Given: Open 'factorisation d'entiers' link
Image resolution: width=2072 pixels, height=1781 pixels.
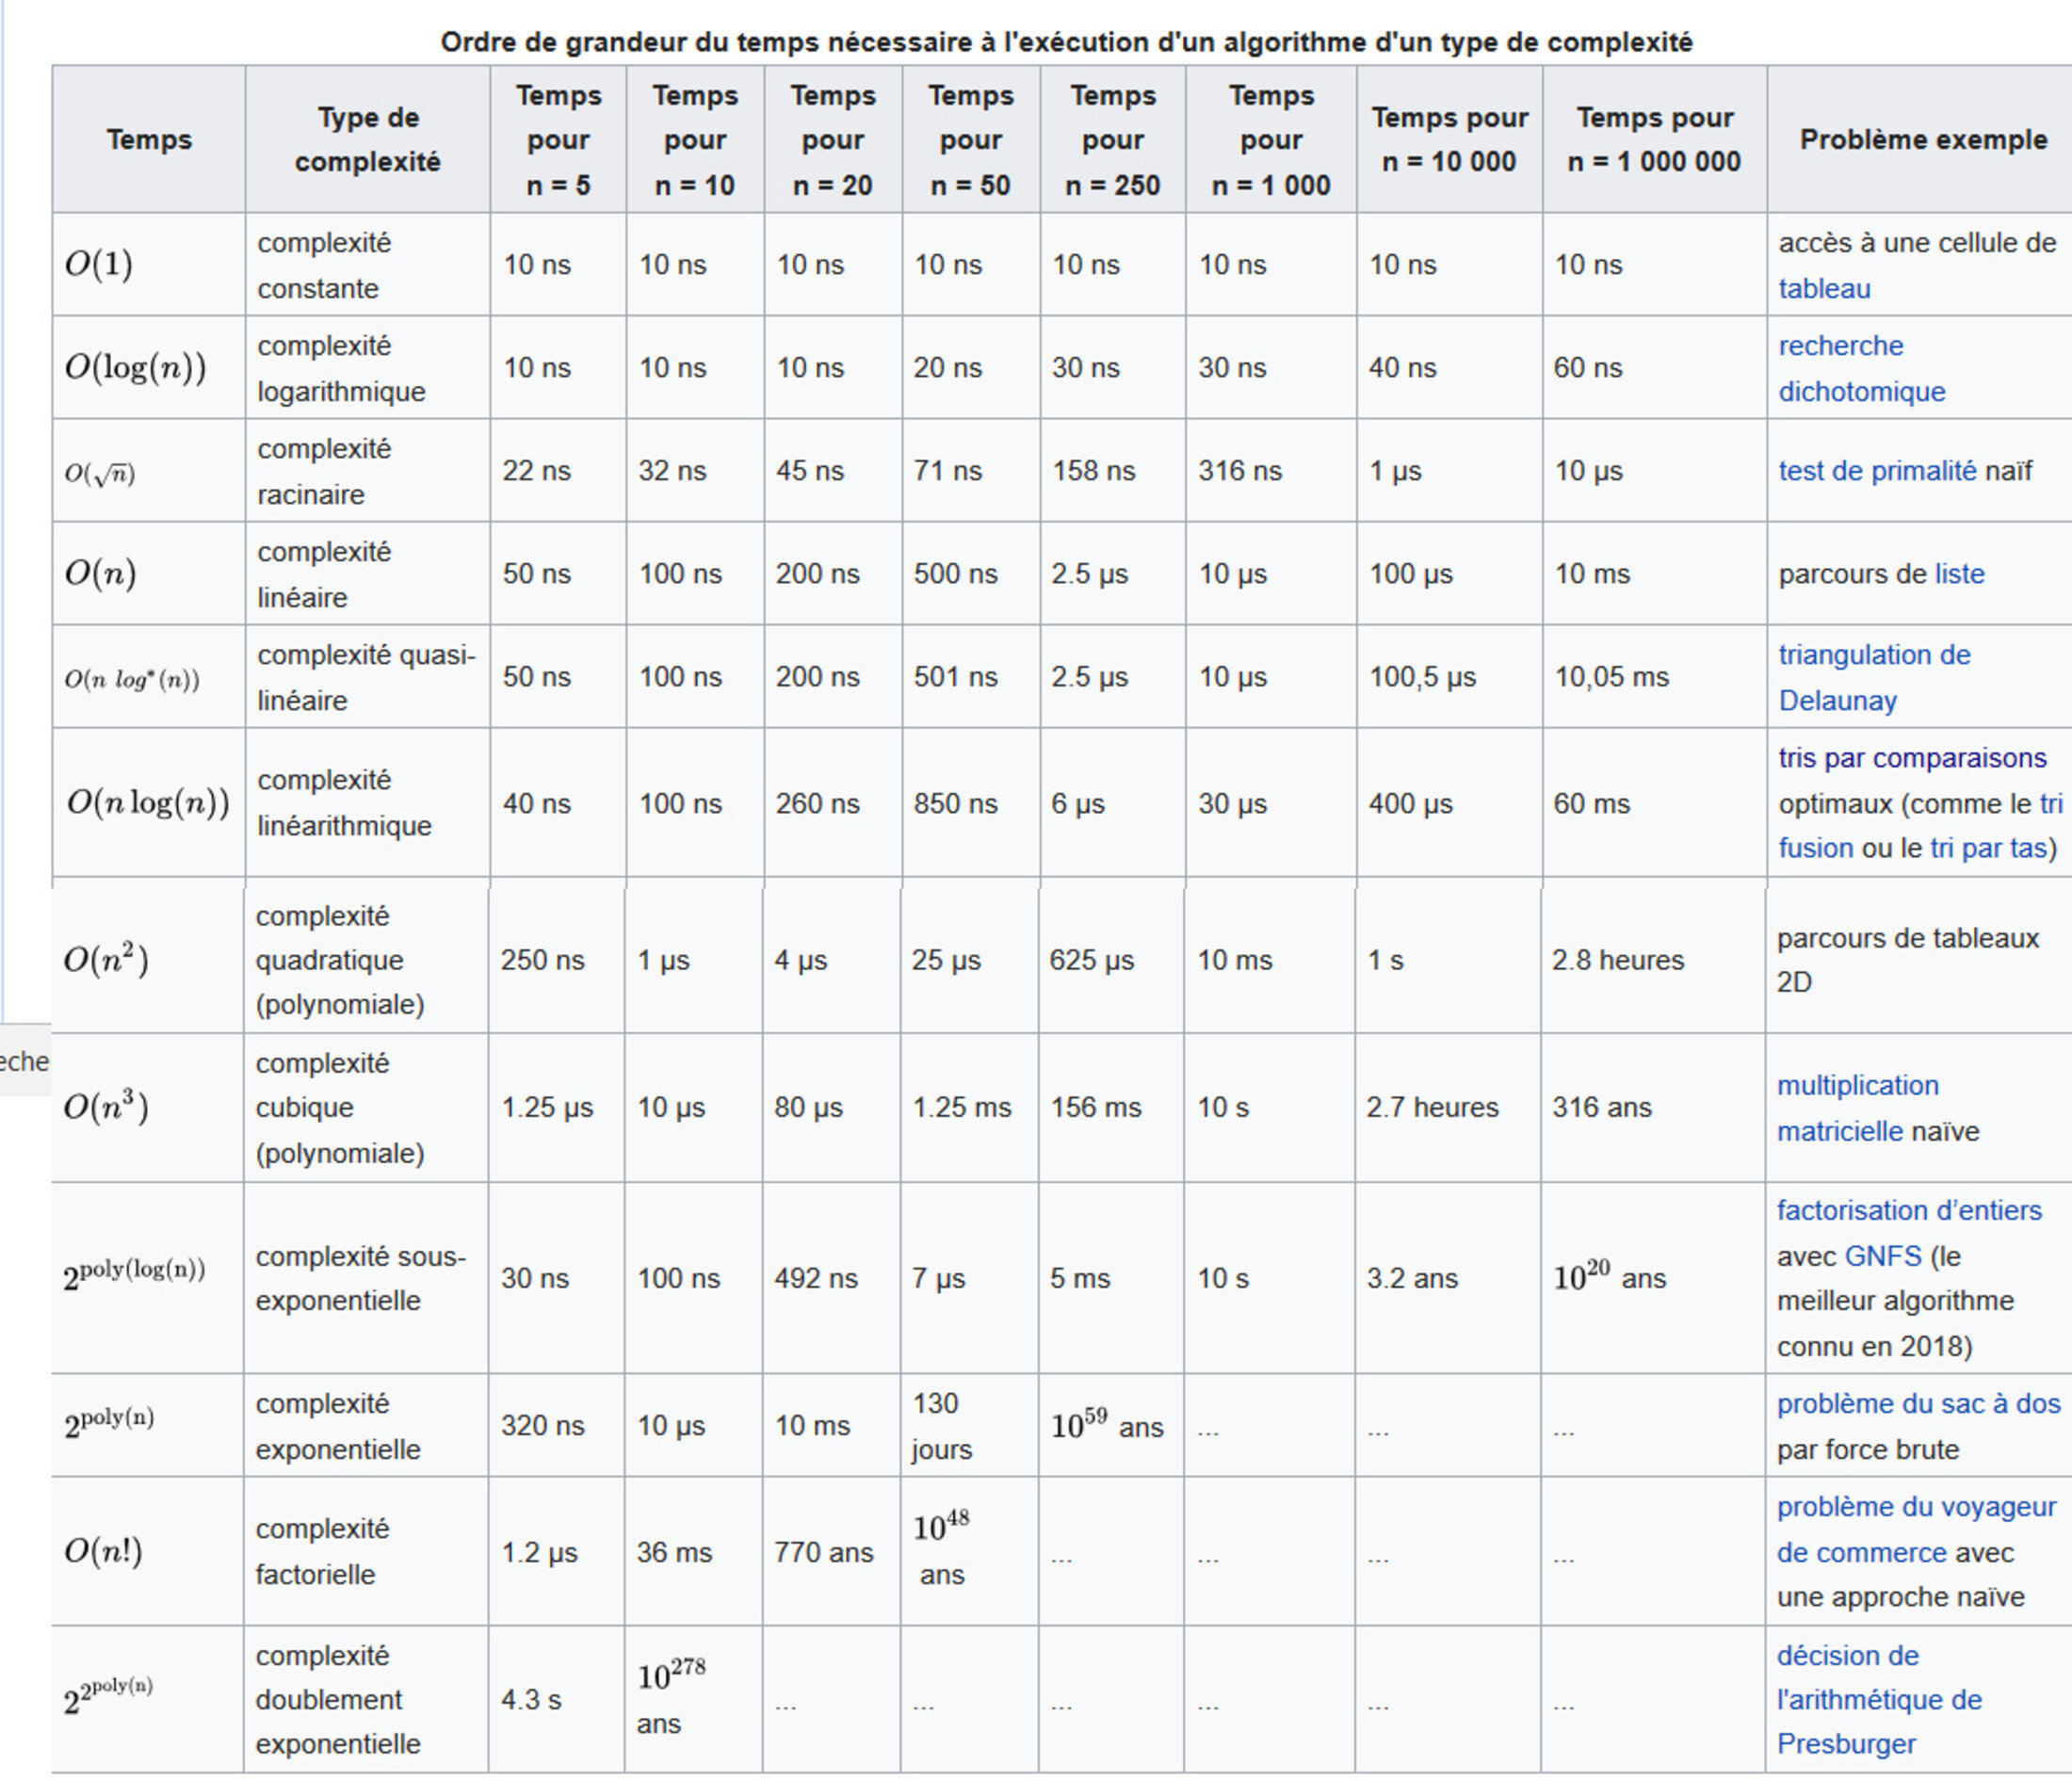Looking at the screenshot, I should click(x=1908, y=1211).
